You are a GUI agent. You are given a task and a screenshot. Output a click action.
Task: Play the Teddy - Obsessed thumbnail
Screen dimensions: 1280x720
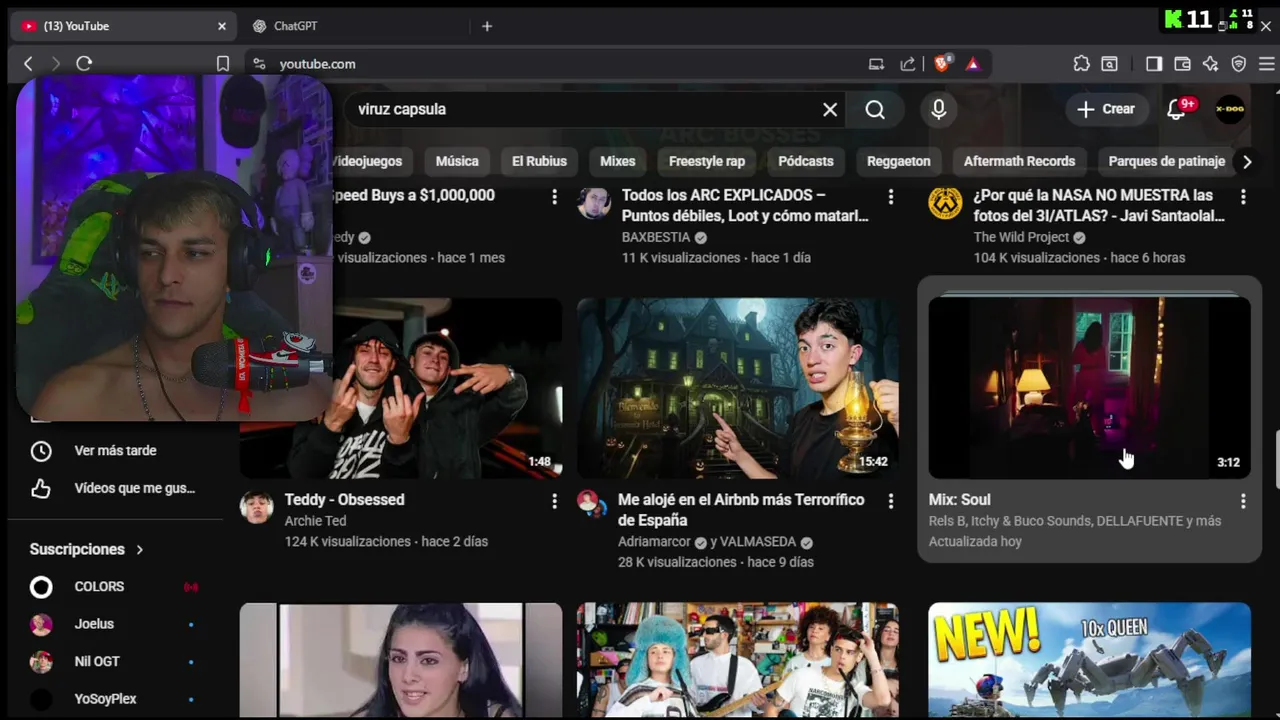[401, 388]
